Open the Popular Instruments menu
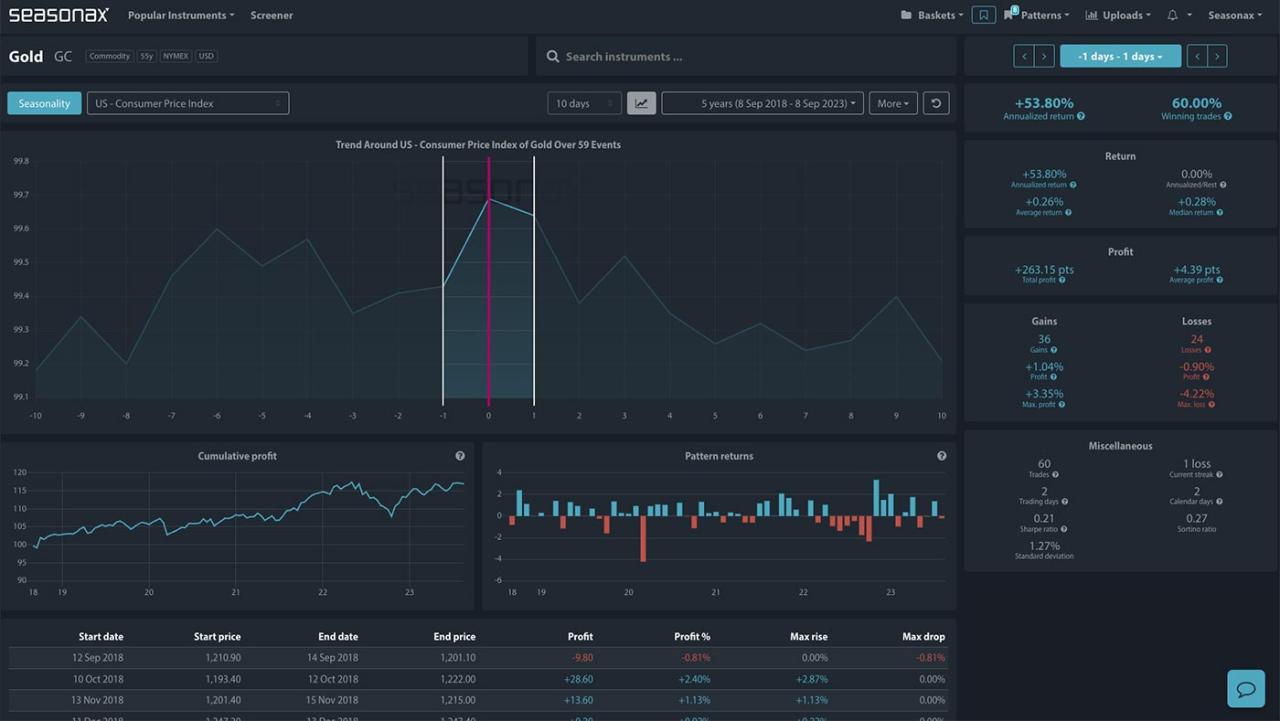 (181, 16)
